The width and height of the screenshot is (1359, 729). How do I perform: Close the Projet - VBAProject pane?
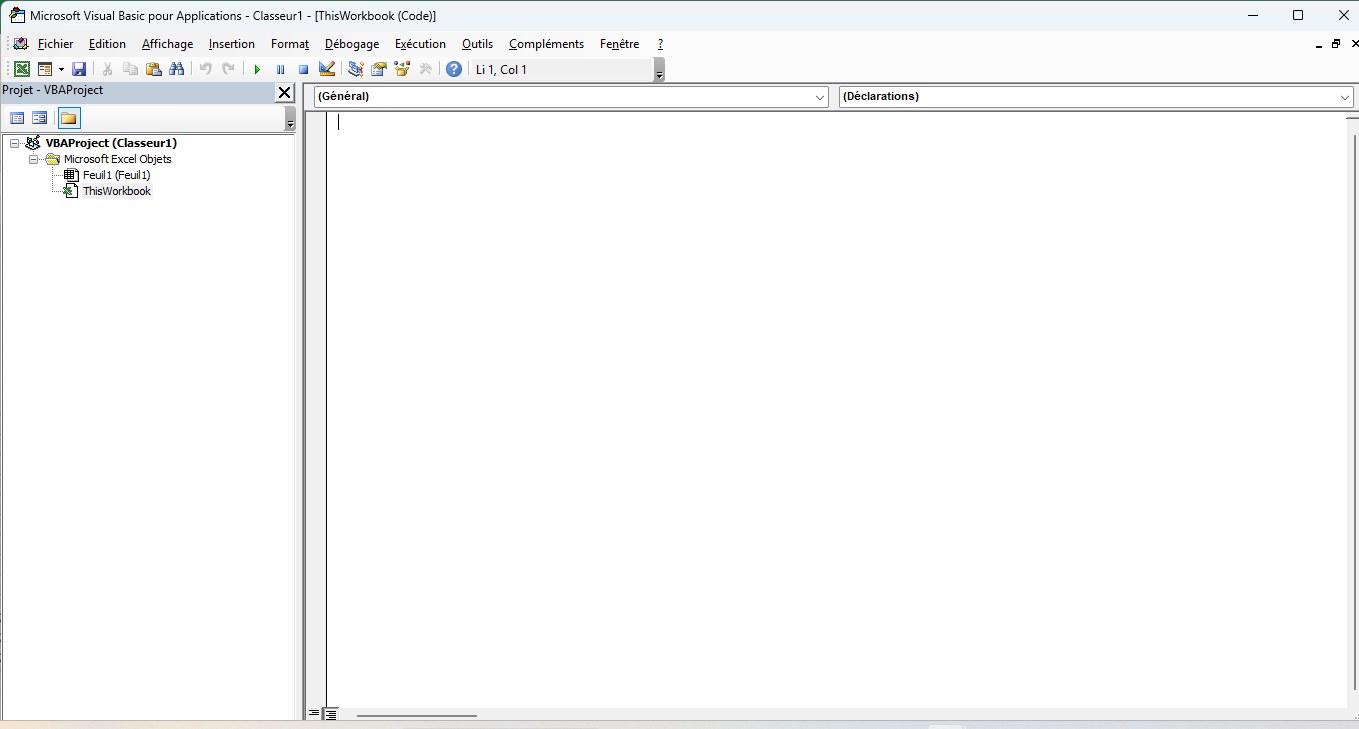pos(284,92)
